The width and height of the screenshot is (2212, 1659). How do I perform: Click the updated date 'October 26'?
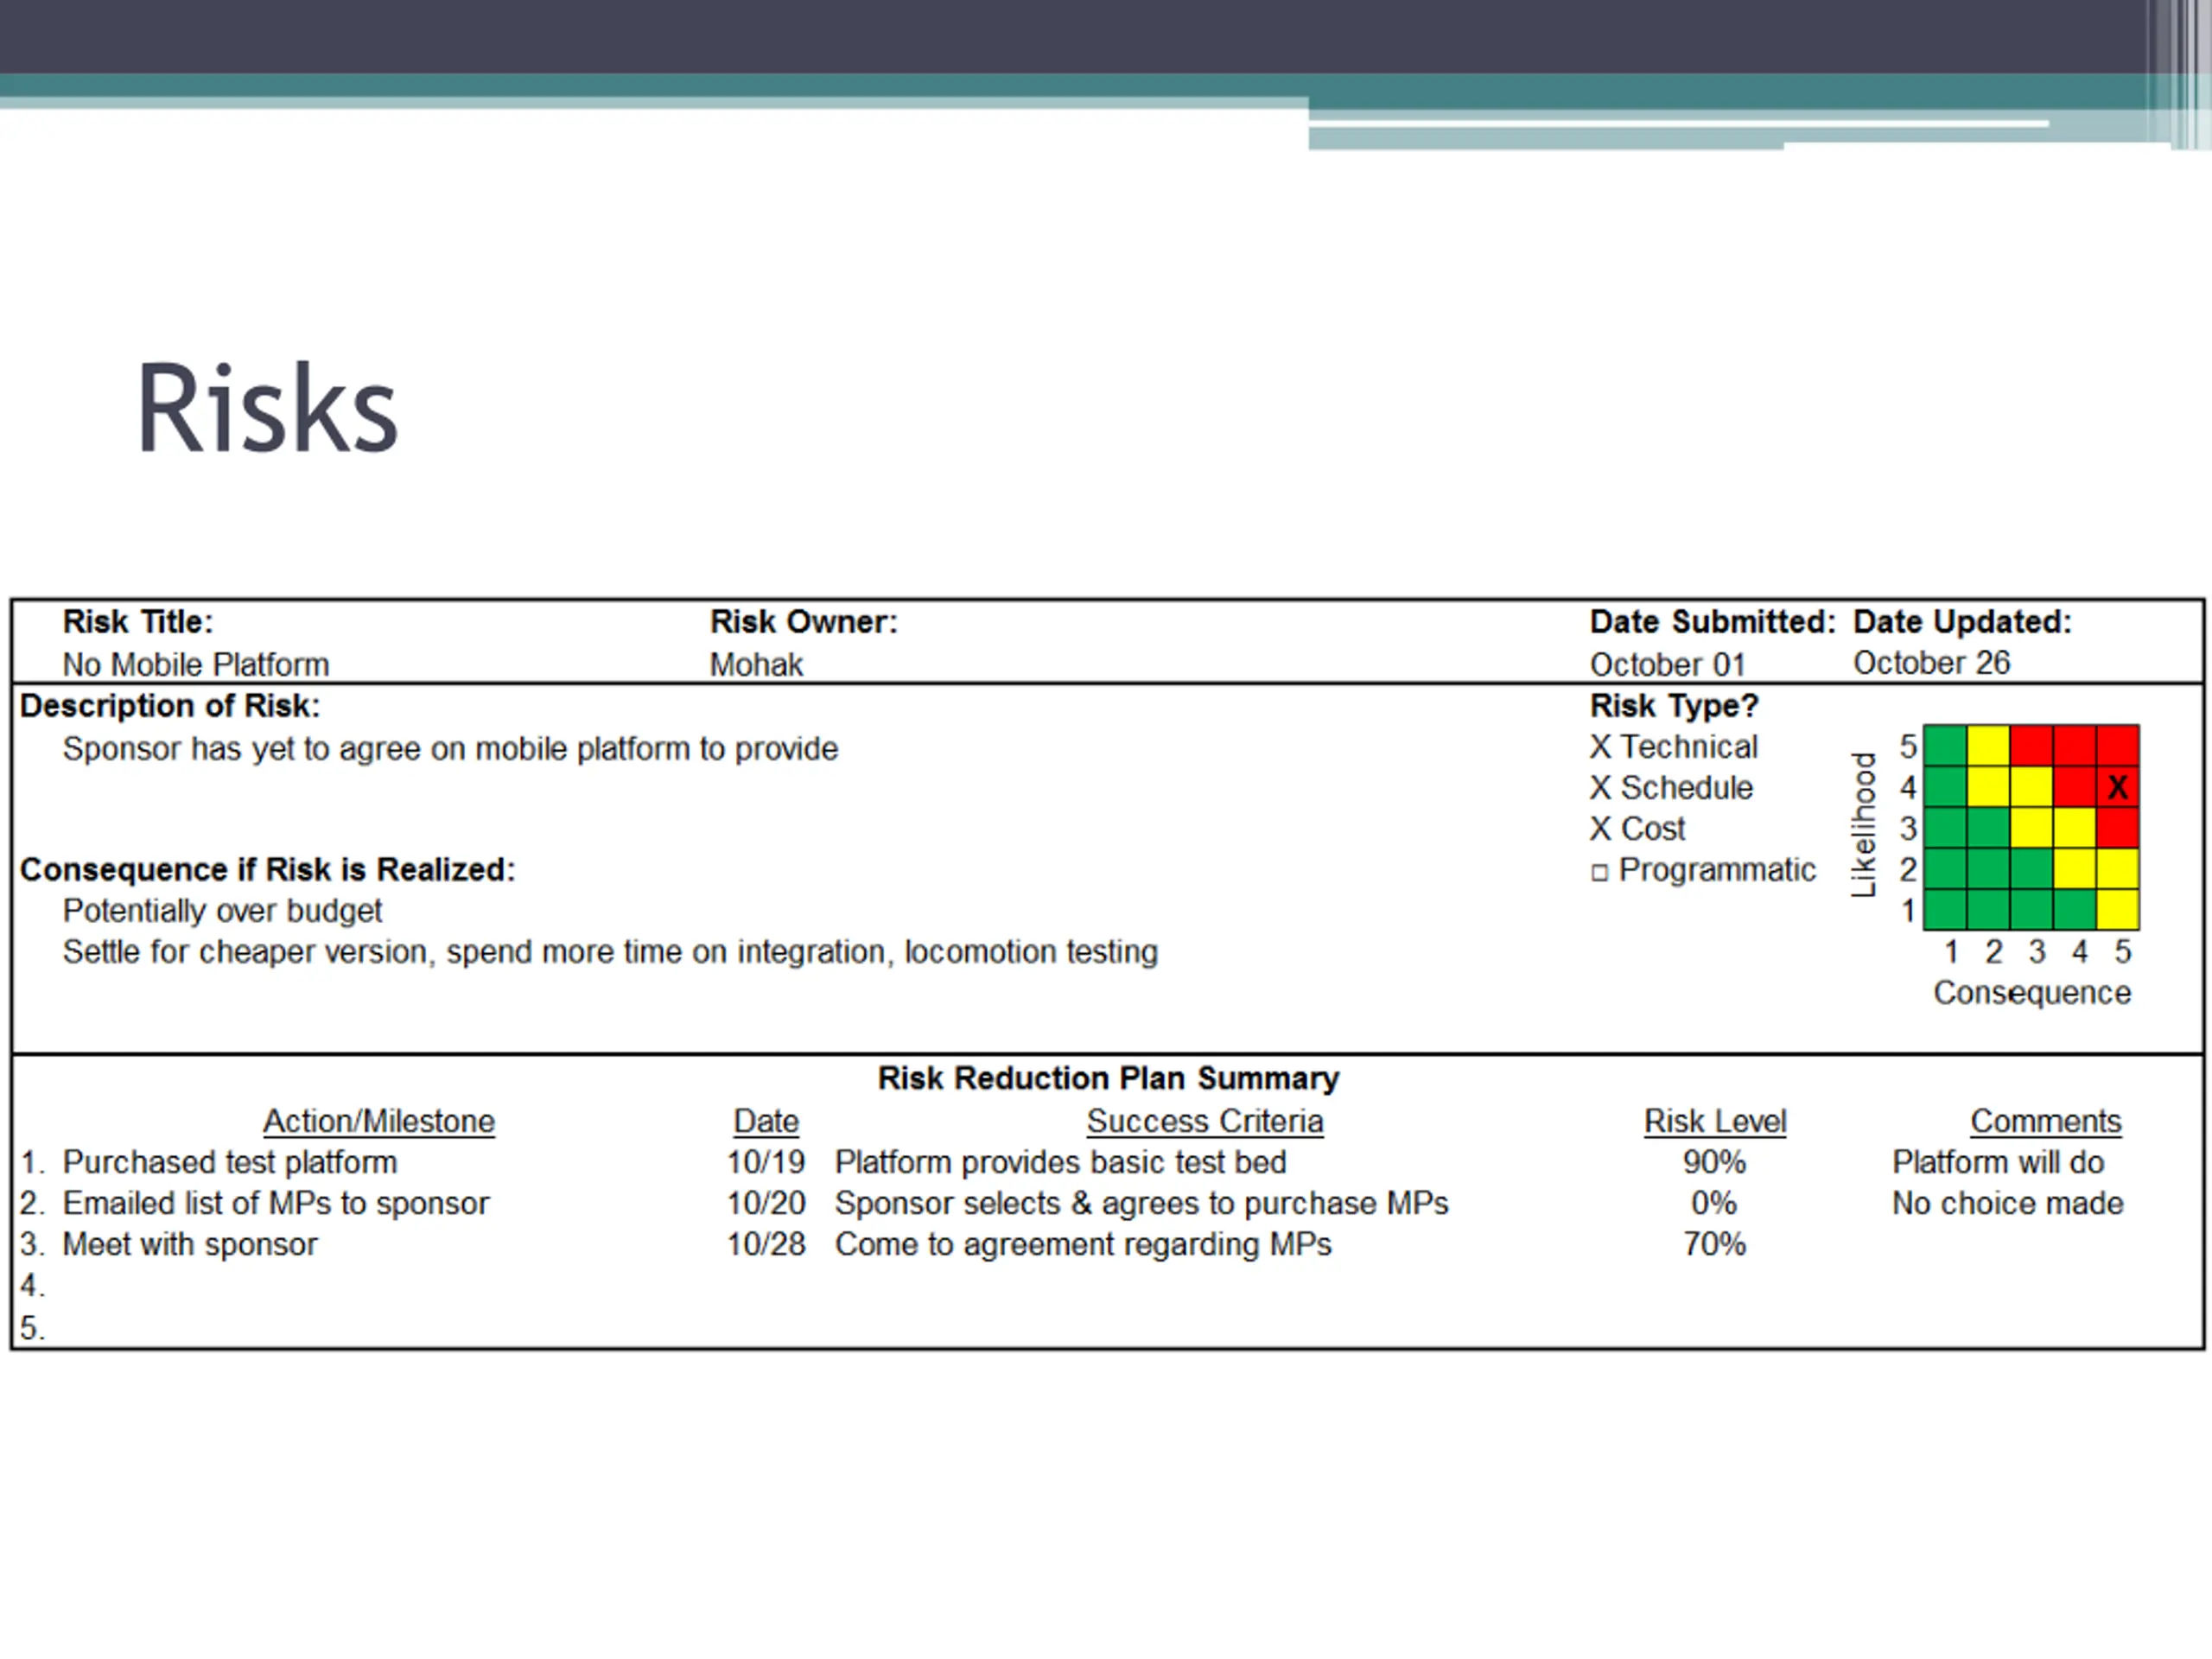click(1931, 663)
